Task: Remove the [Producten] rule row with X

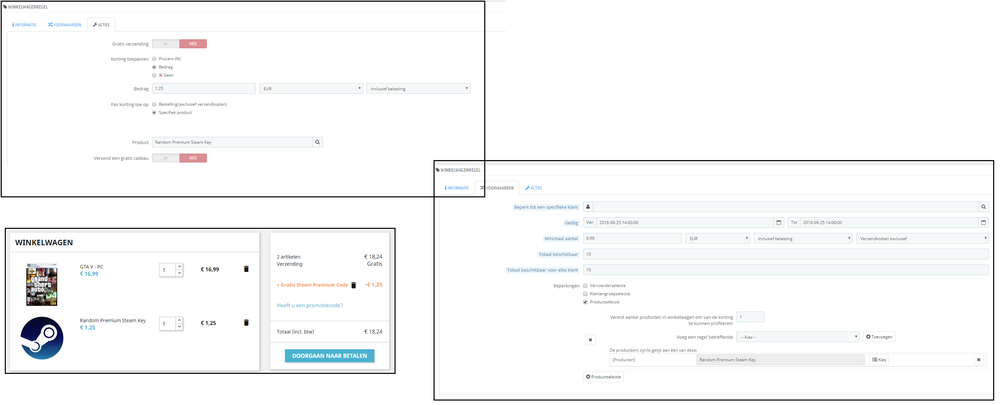Action: click(x=978, y=360)
